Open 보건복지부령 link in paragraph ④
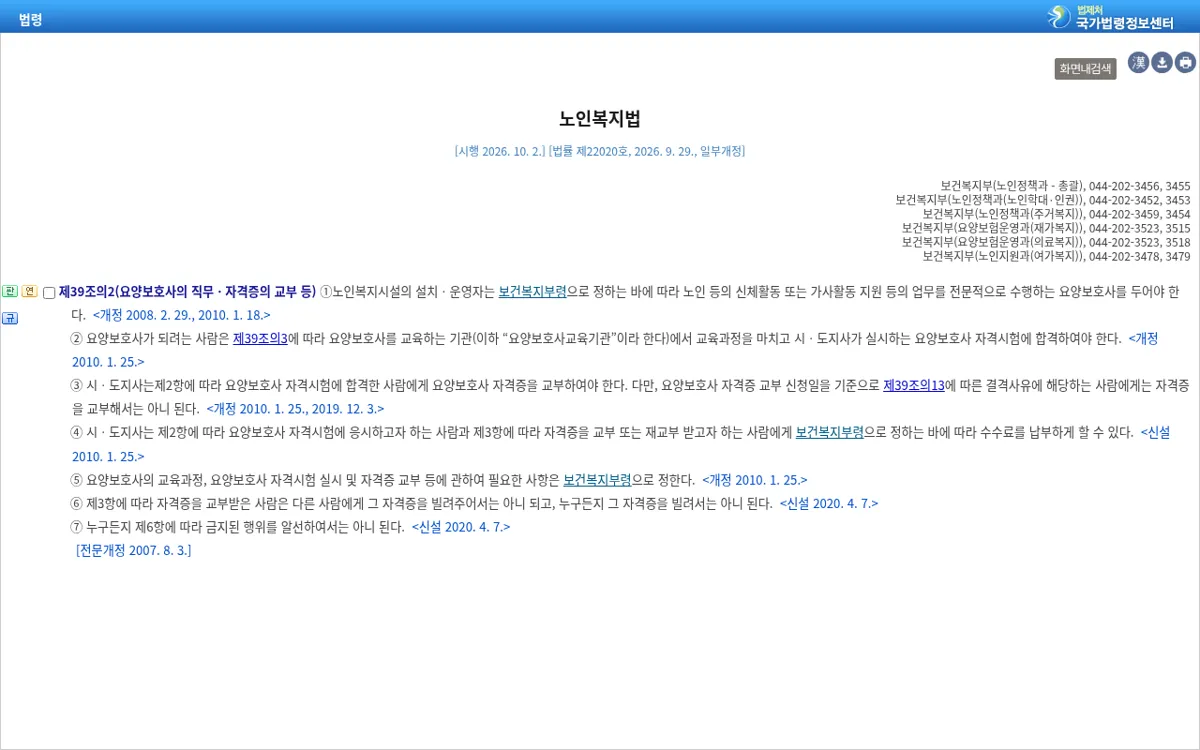Viewport: 1200px width, 750px height. (829, 433)
